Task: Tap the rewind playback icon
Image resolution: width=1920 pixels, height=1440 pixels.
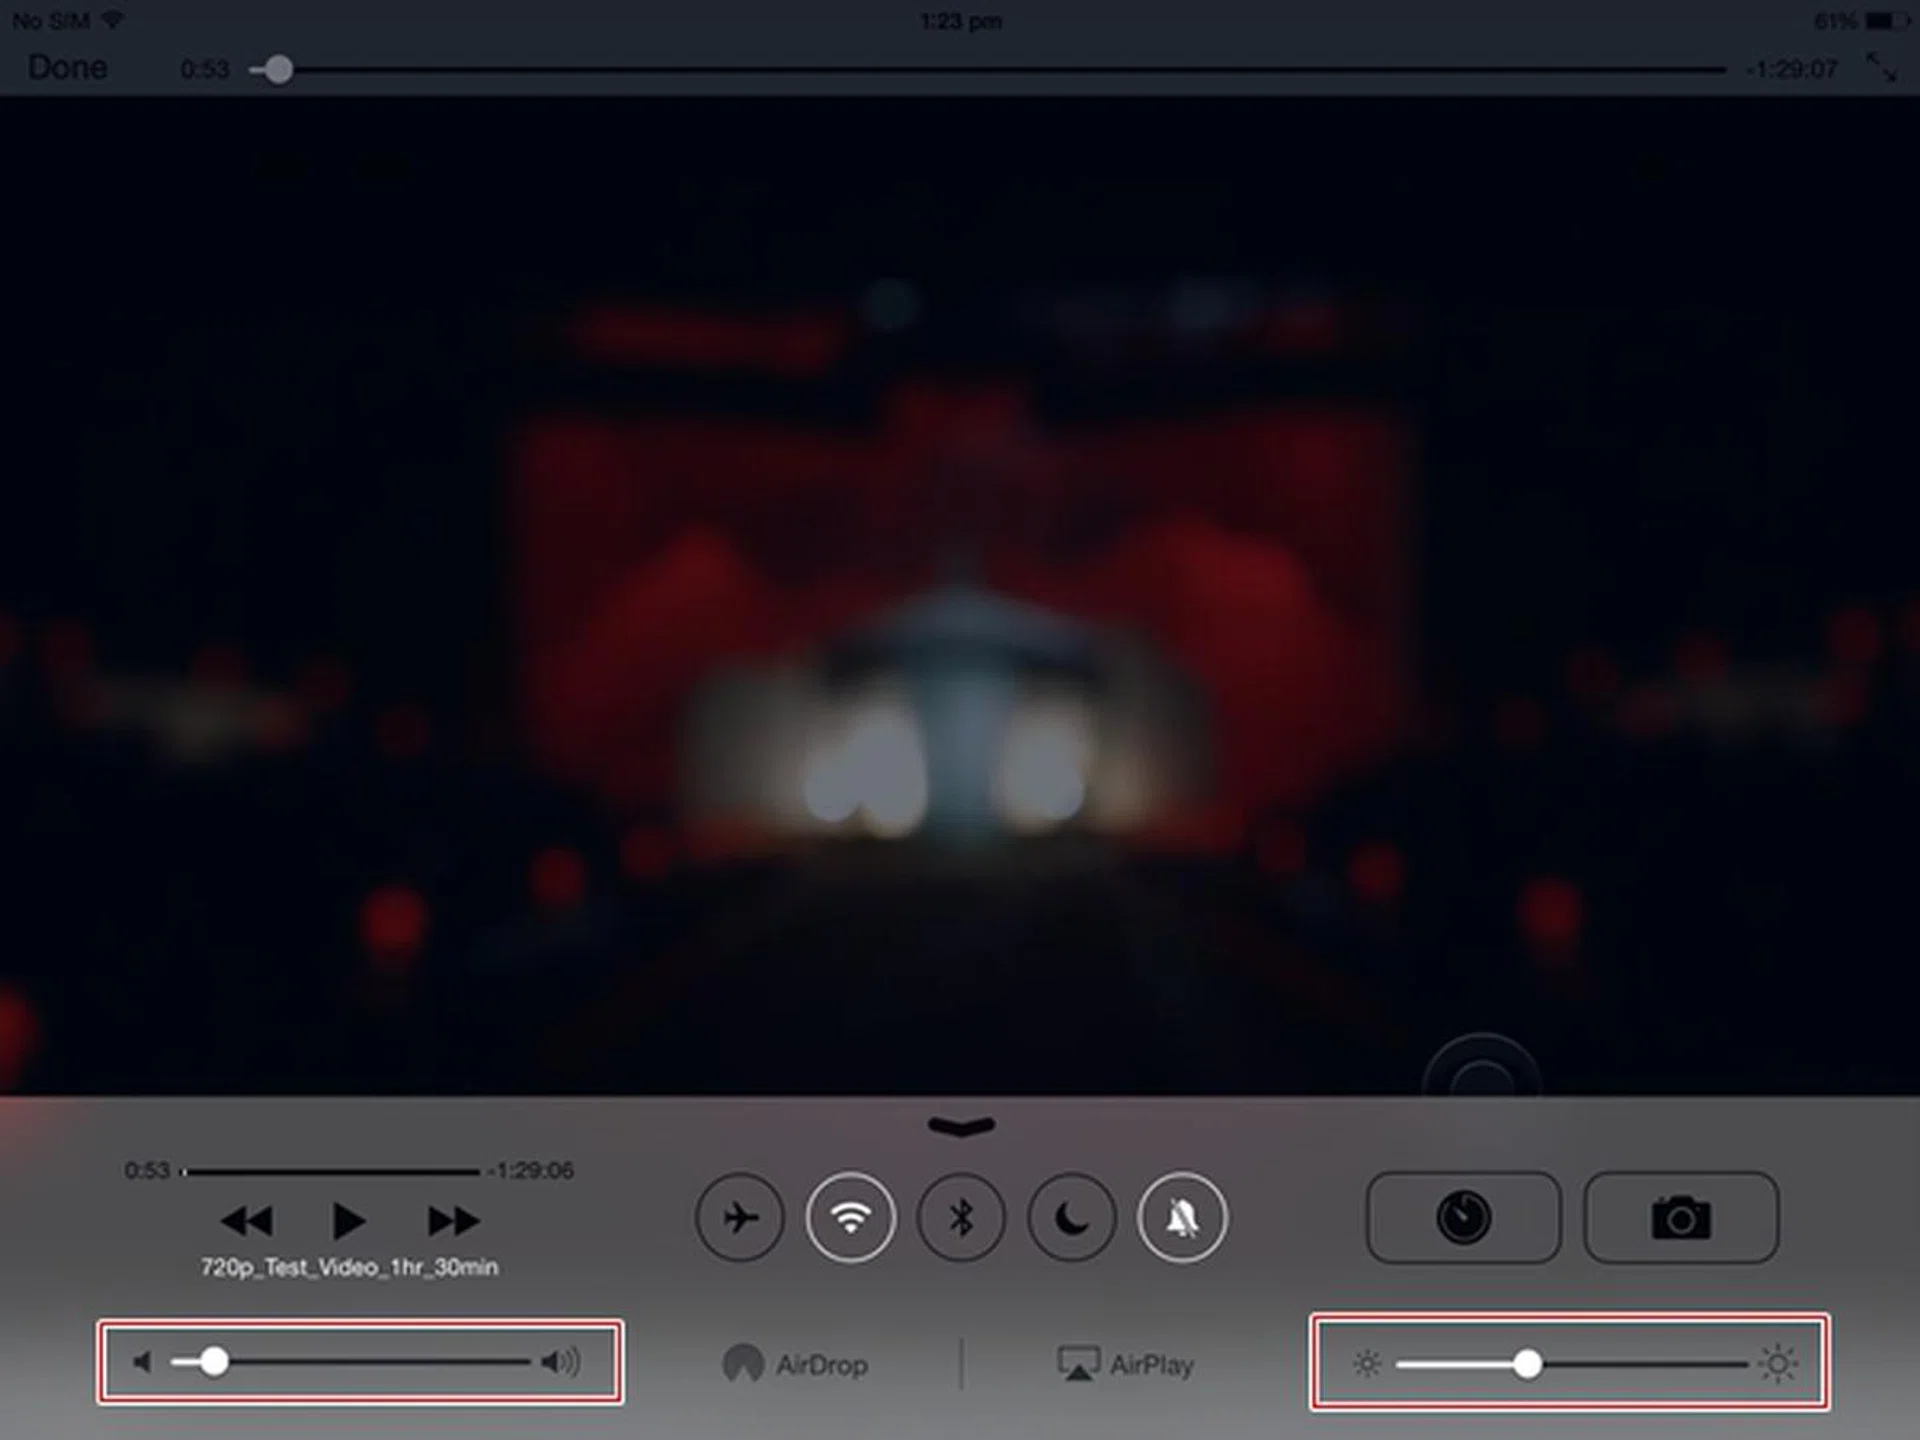Action: 246,1219
